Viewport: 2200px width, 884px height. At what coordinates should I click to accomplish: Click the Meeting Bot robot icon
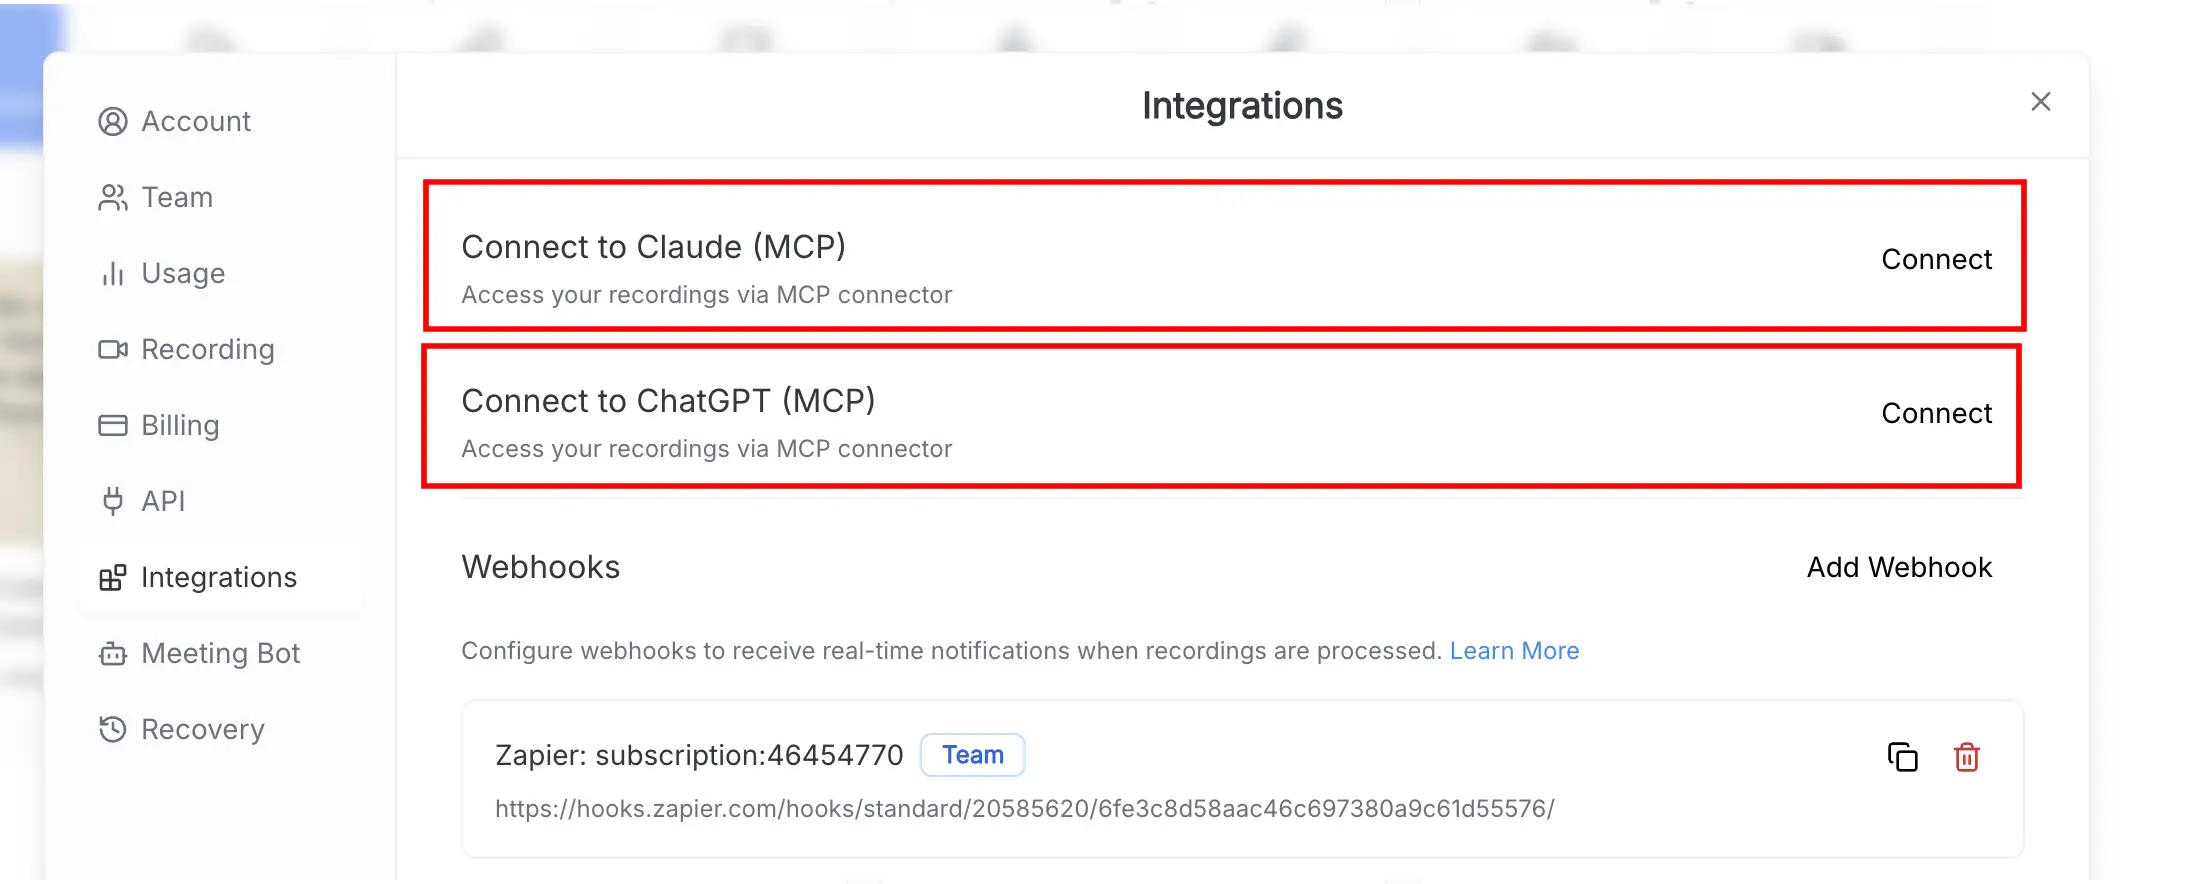(x=113, y=653)
